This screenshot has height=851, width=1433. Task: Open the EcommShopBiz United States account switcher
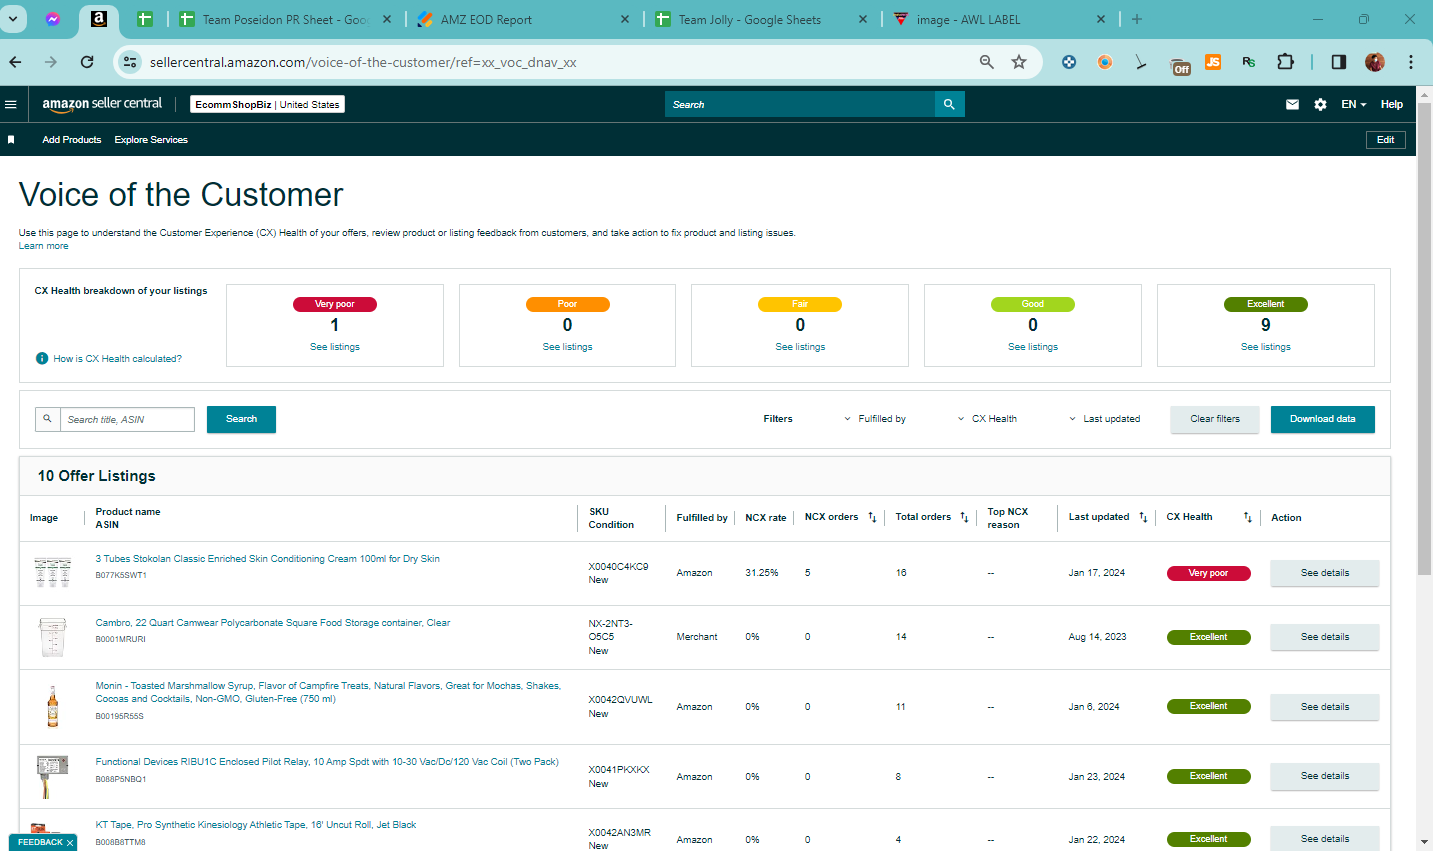tap(268, 104)
